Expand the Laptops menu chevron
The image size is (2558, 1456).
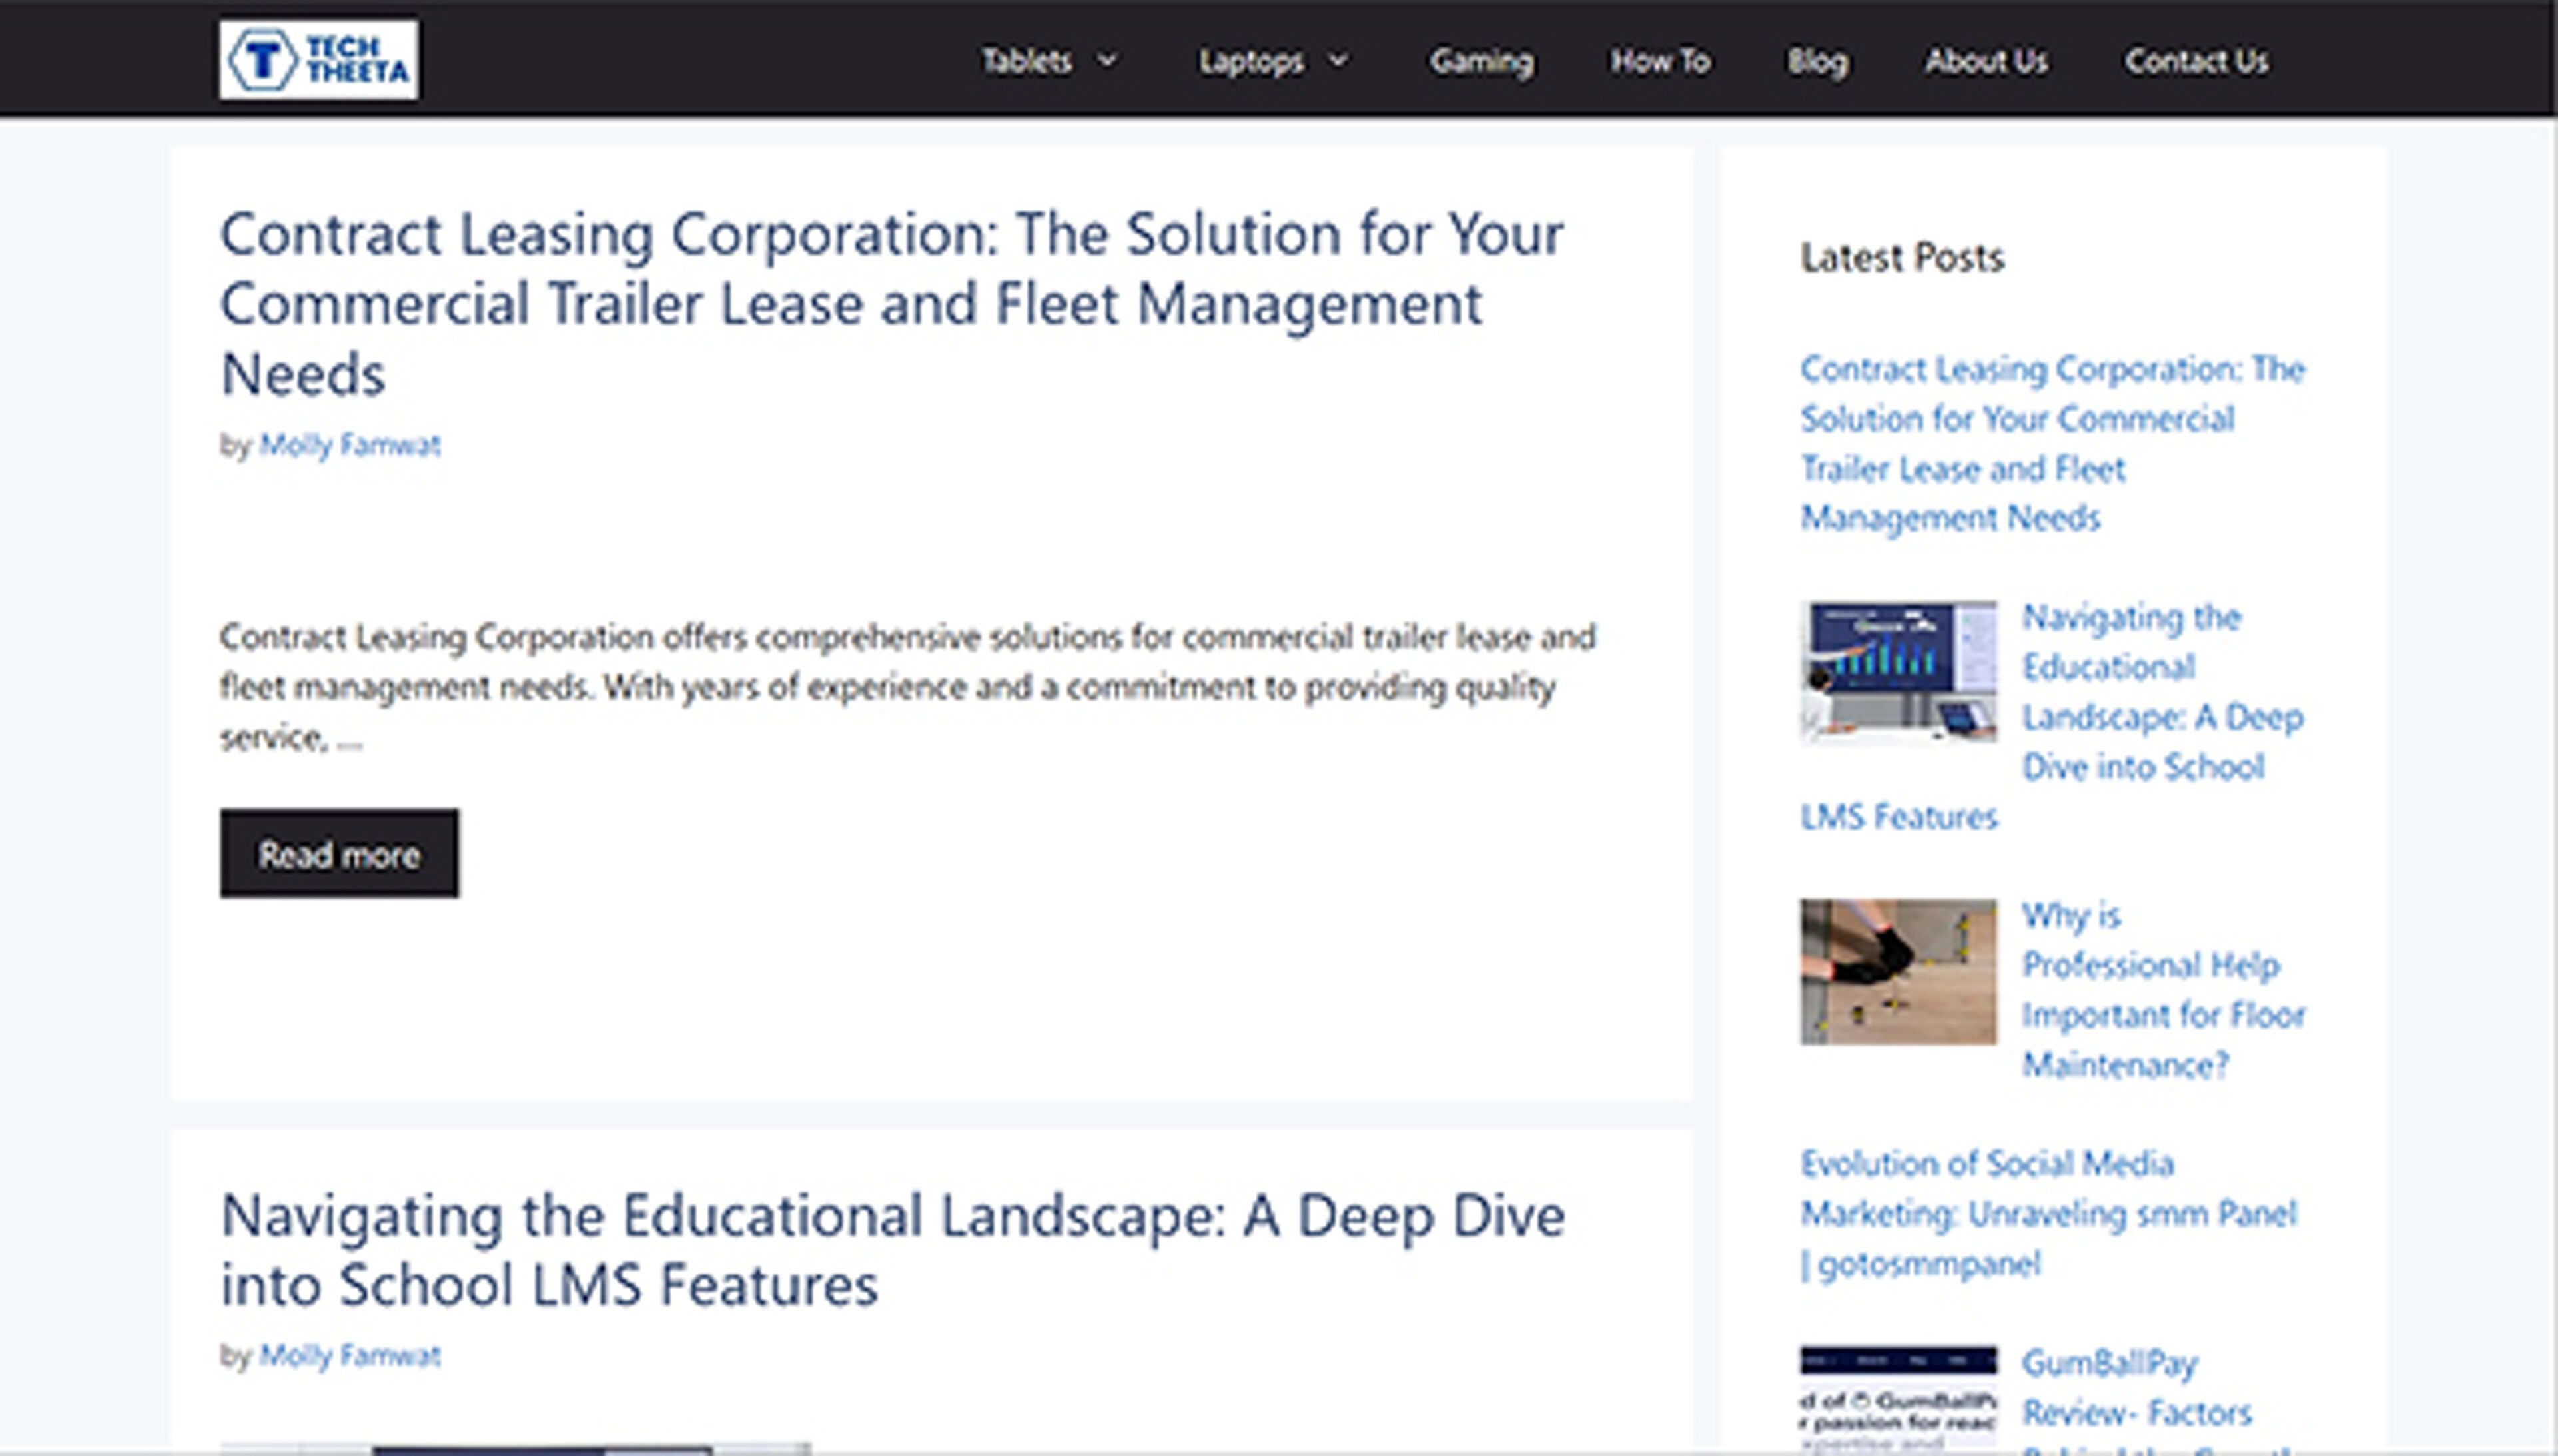point(1338,61)
